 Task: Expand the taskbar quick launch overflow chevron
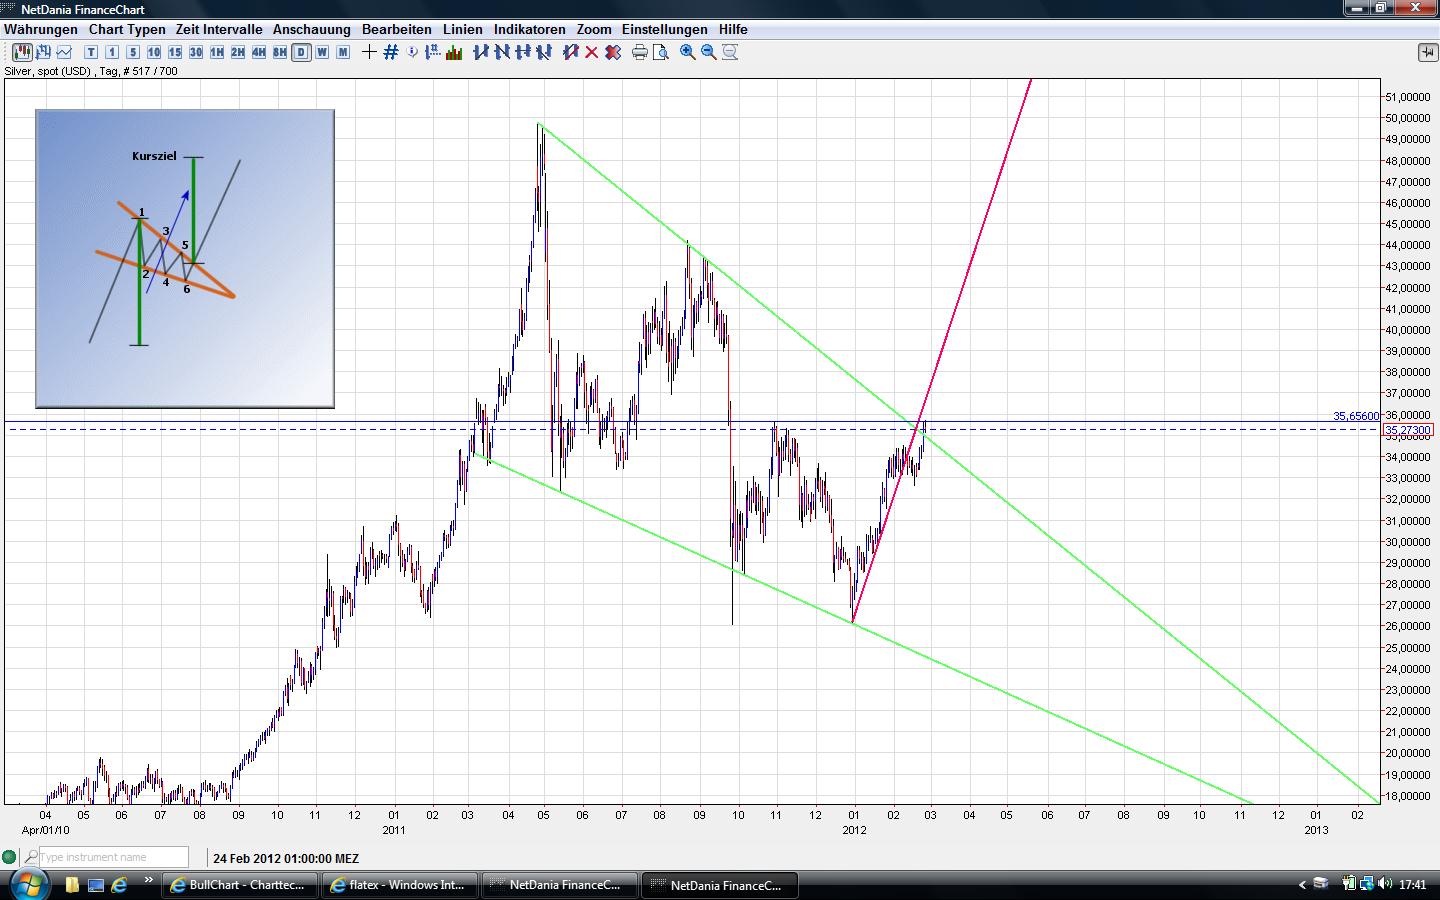click(149, 881)
